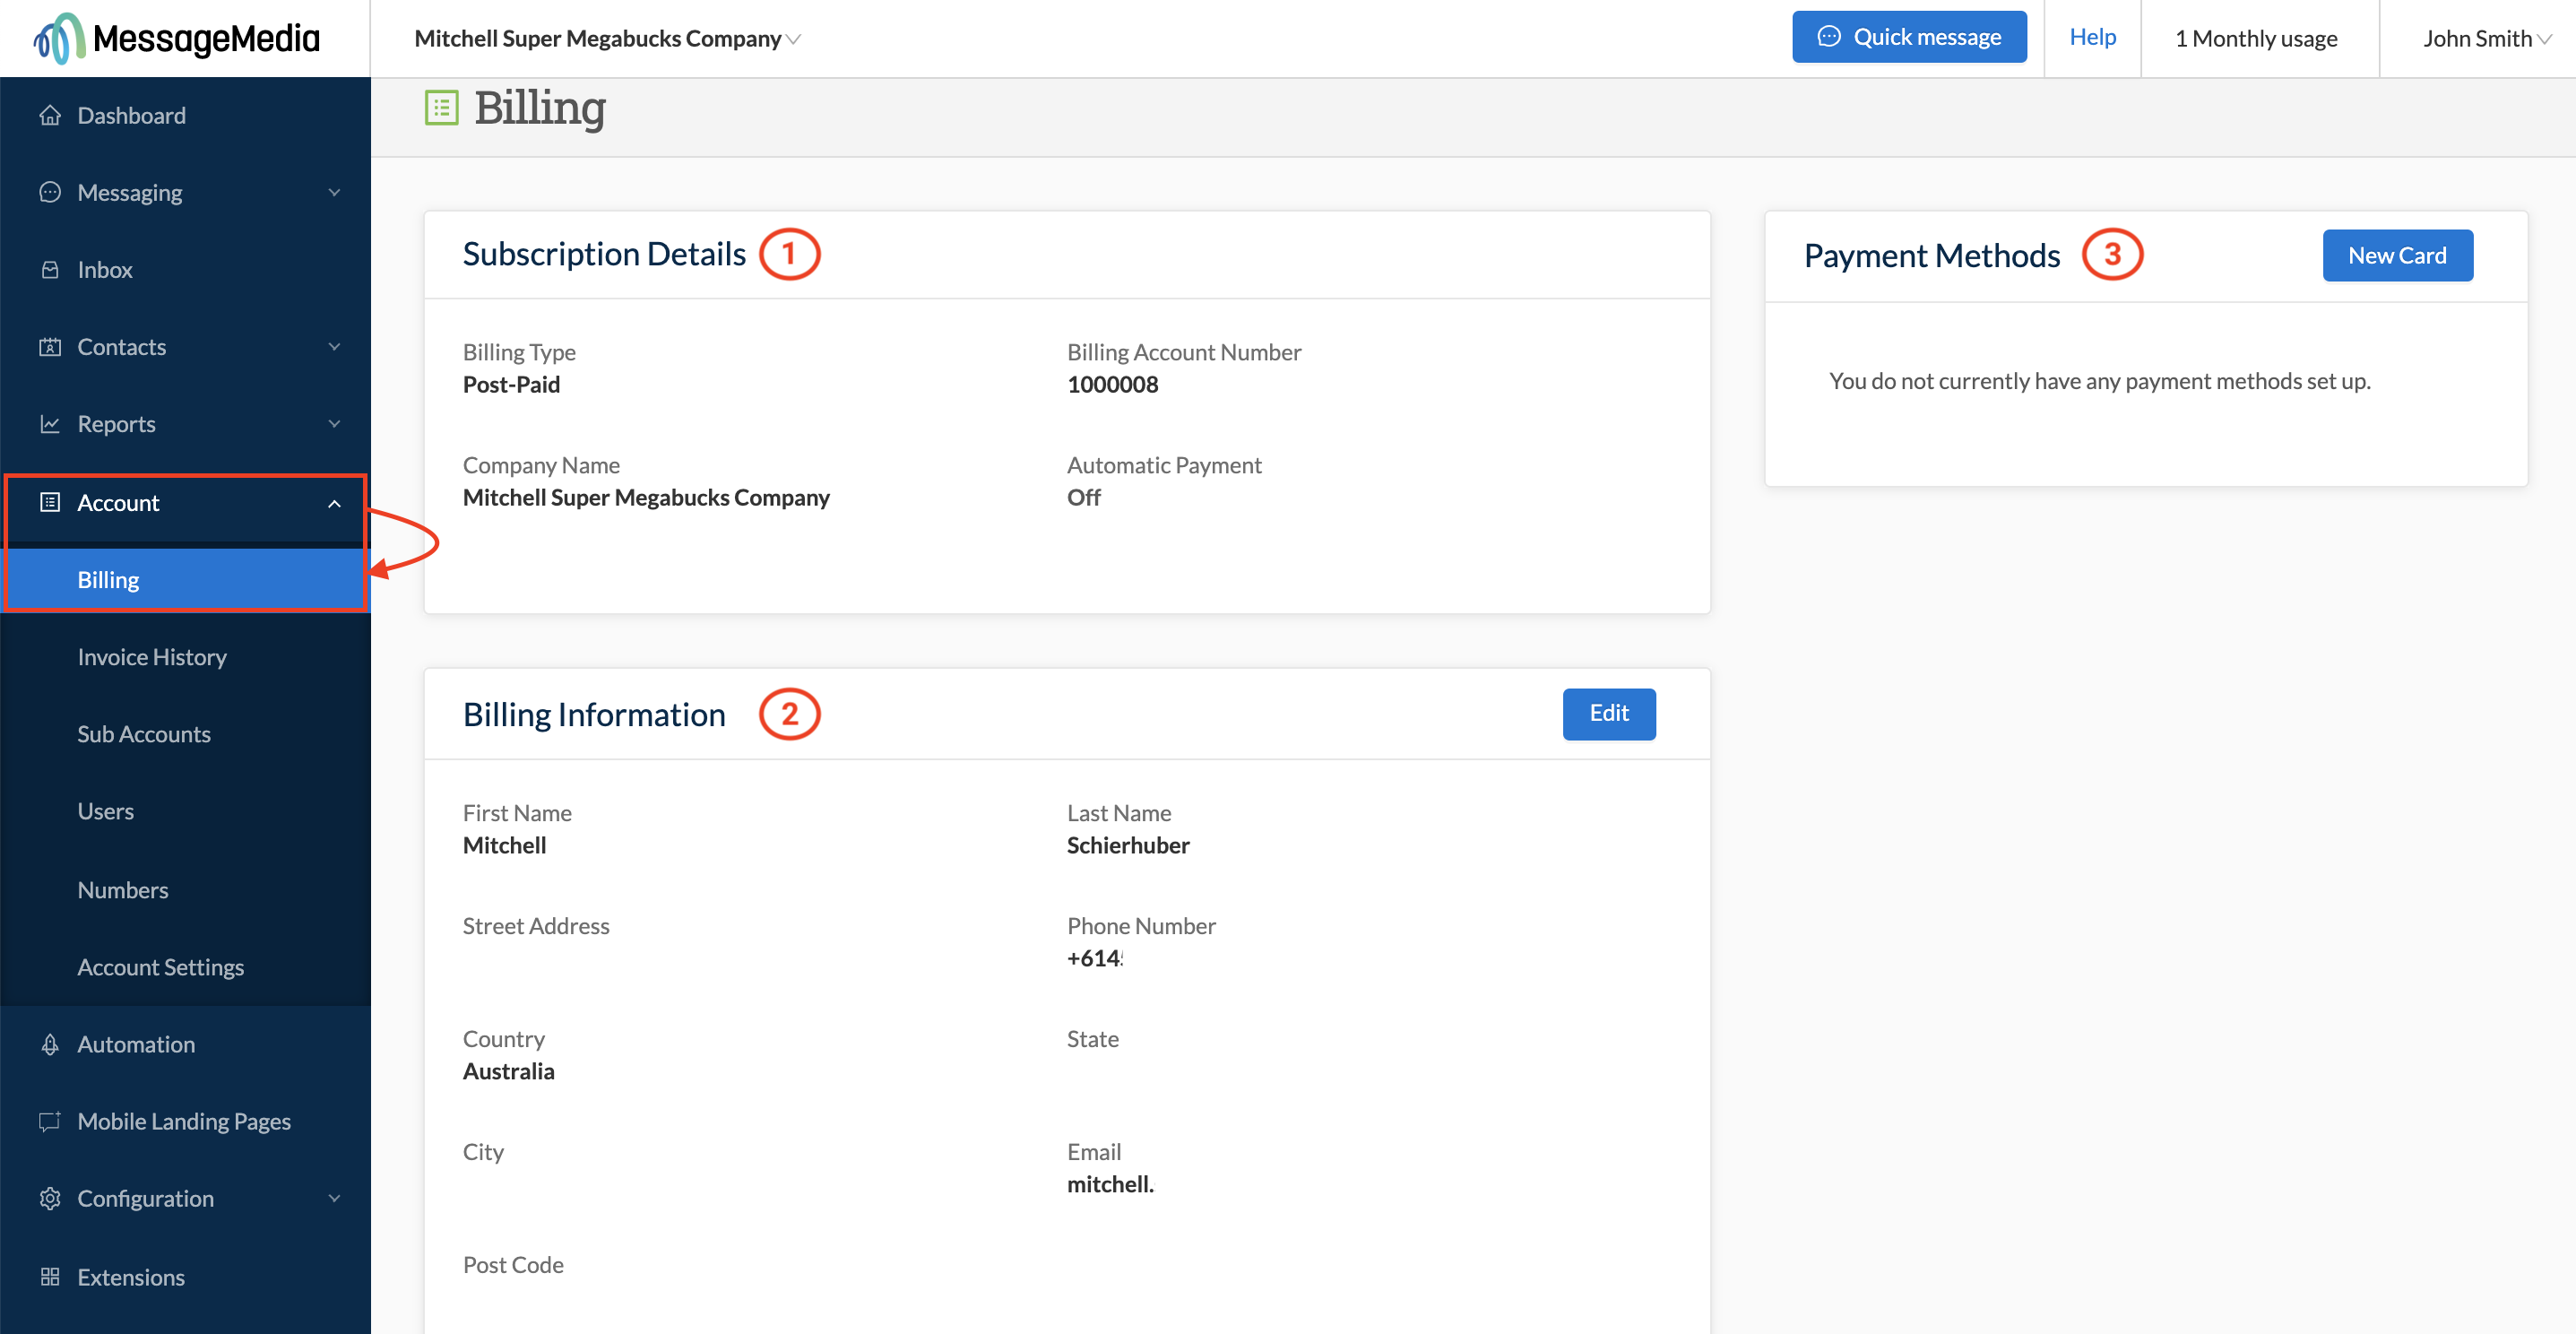Select the Reports chart icon
Image resolution: width=2576 pixels, height=1334 pixels.
51,423
